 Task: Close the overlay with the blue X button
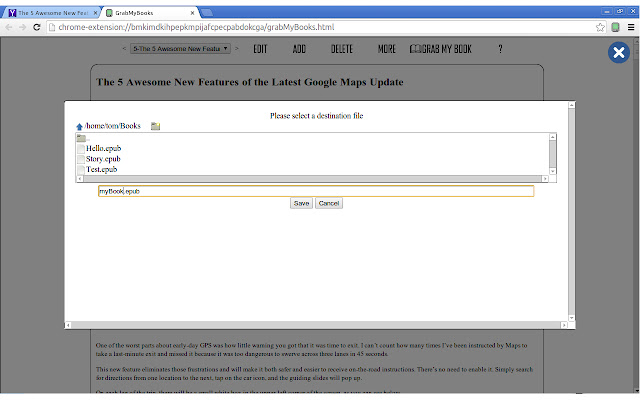click(619, 52)
